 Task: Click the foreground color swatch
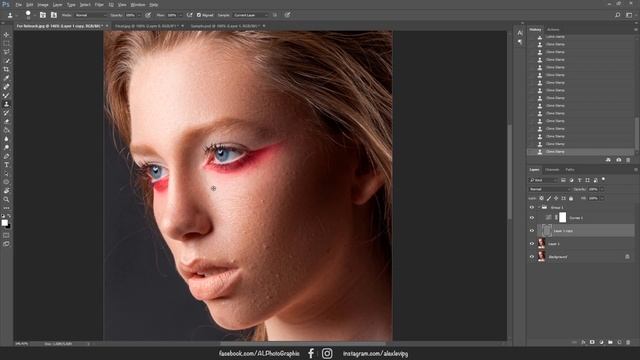[4, 222]
